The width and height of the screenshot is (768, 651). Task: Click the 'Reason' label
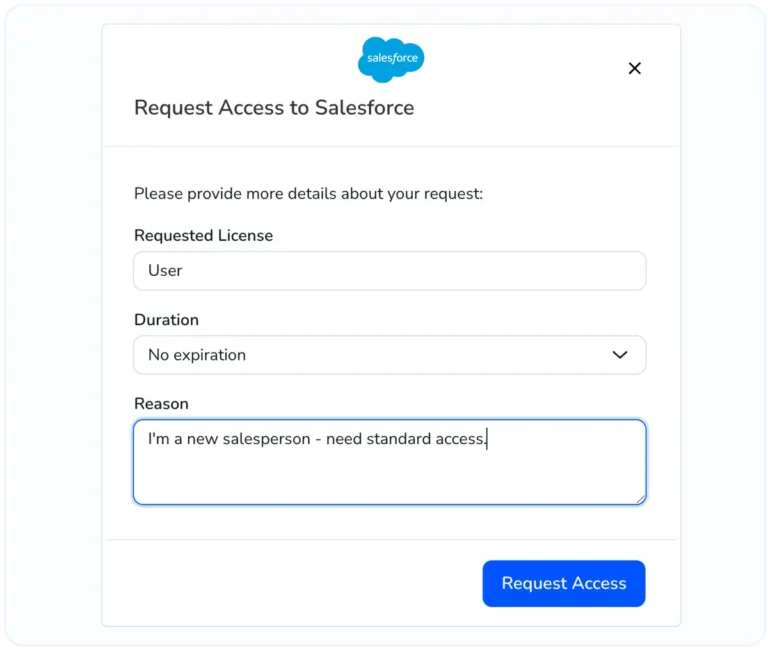[161, 404]
